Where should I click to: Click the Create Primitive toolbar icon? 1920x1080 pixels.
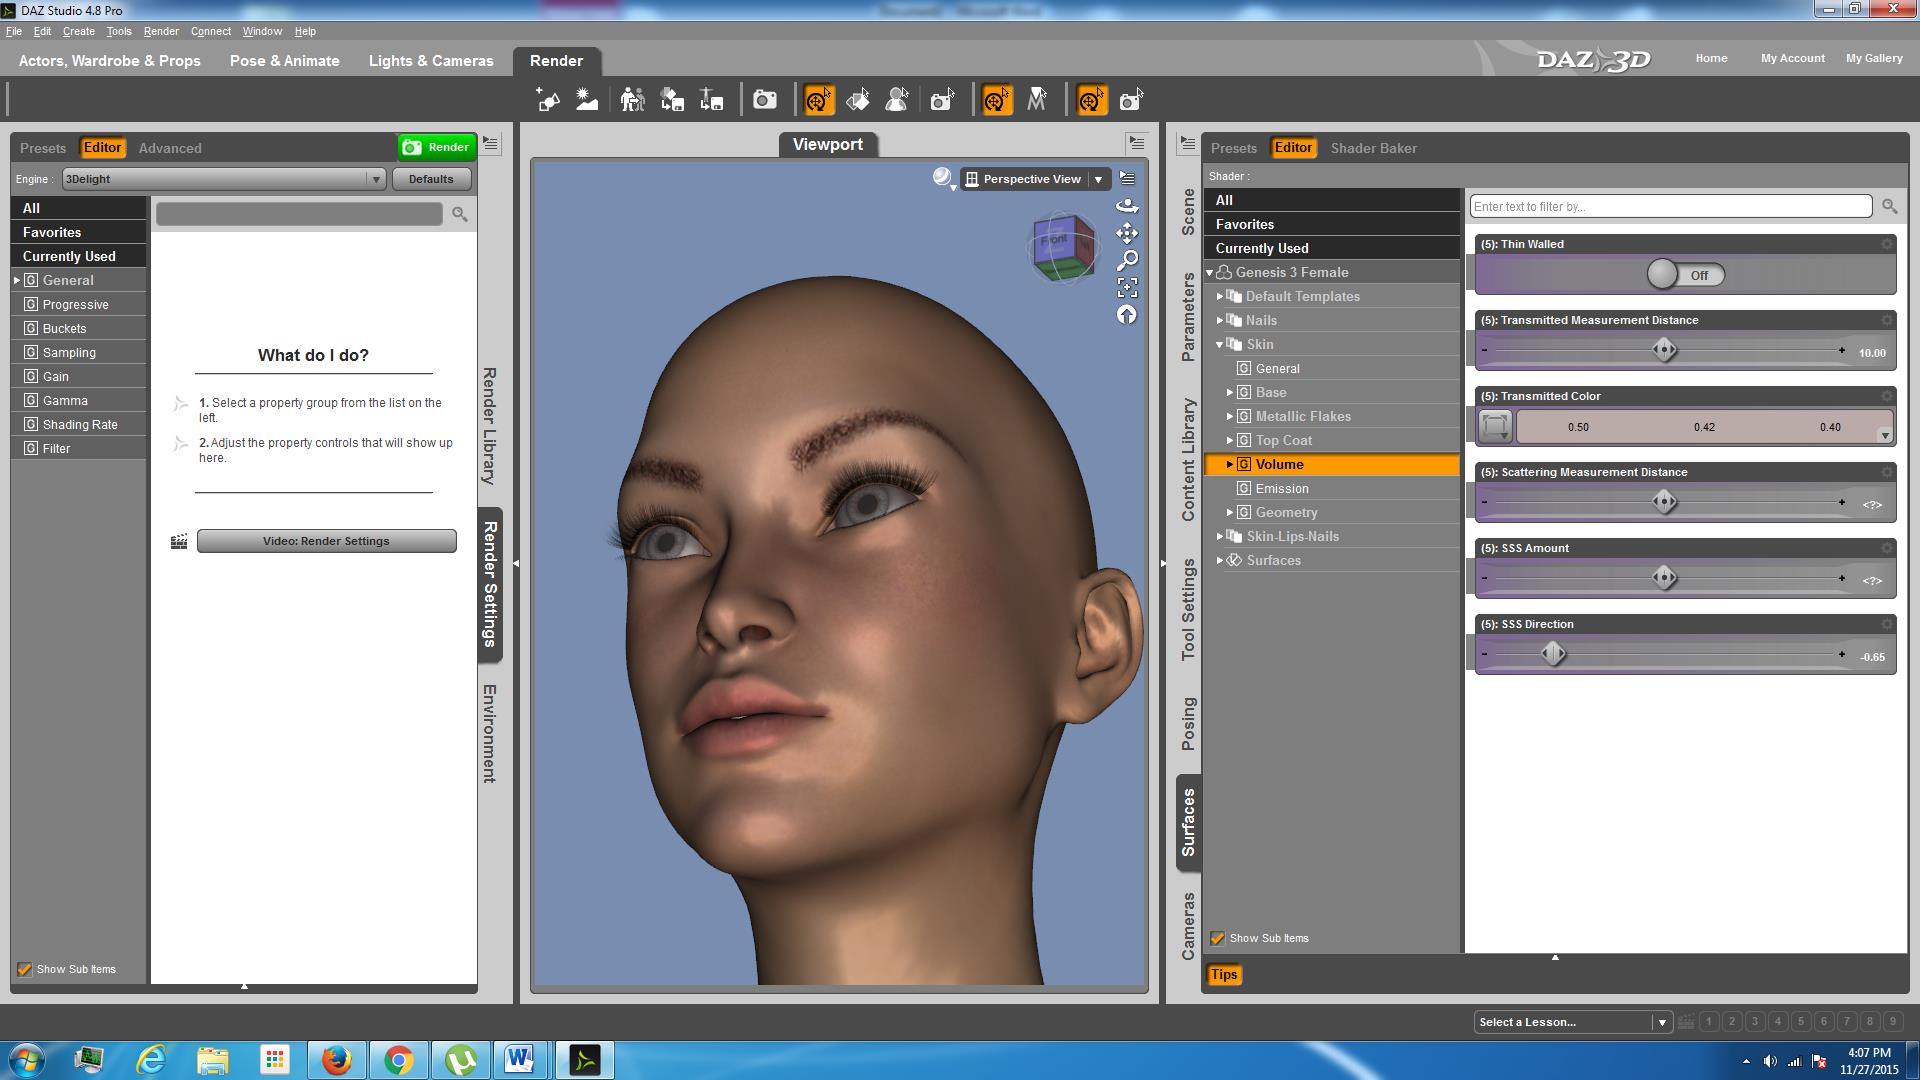[x=547, y=100]
